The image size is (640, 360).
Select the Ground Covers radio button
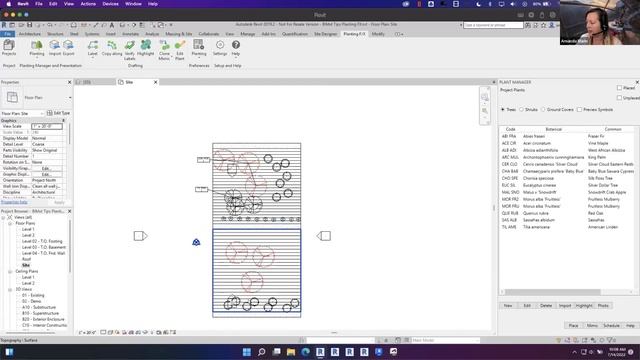543,109
